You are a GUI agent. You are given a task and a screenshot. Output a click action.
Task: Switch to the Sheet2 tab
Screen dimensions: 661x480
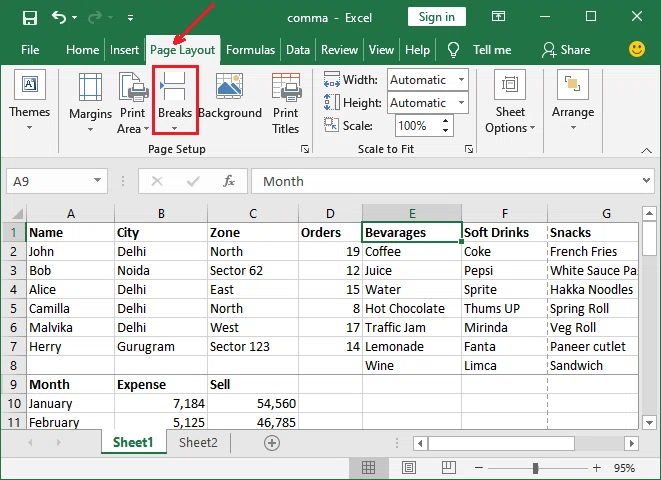pyautogui.click(x=198, y=442)
